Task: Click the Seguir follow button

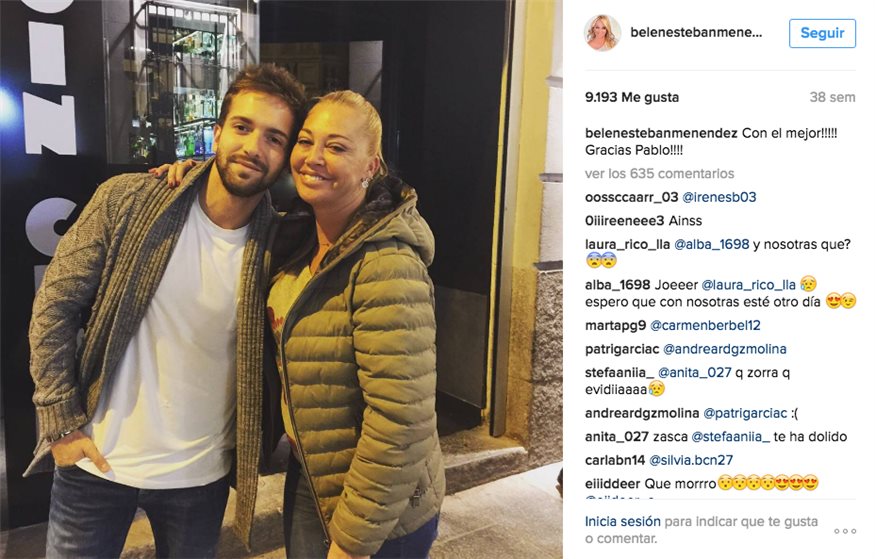Action: pyautogui.click(x=822, y=33)
